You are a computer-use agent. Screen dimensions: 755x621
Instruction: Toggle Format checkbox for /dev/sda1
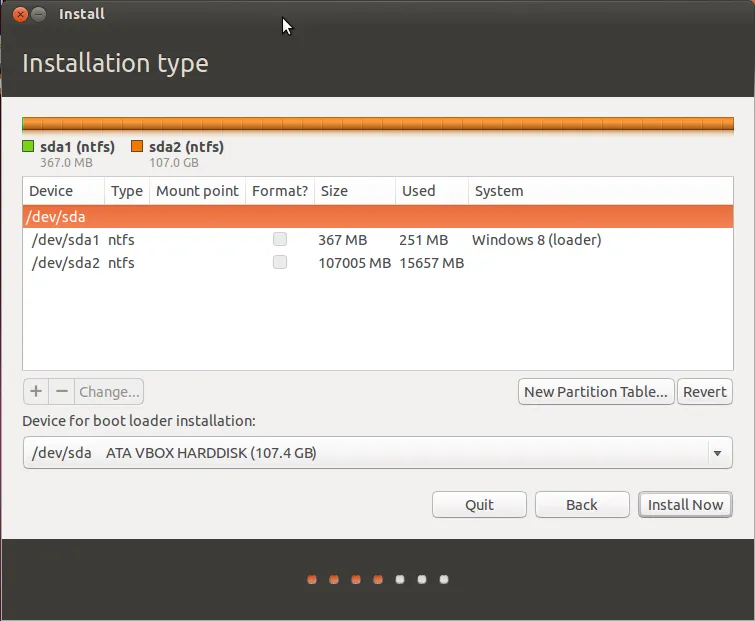pos(280,239)
